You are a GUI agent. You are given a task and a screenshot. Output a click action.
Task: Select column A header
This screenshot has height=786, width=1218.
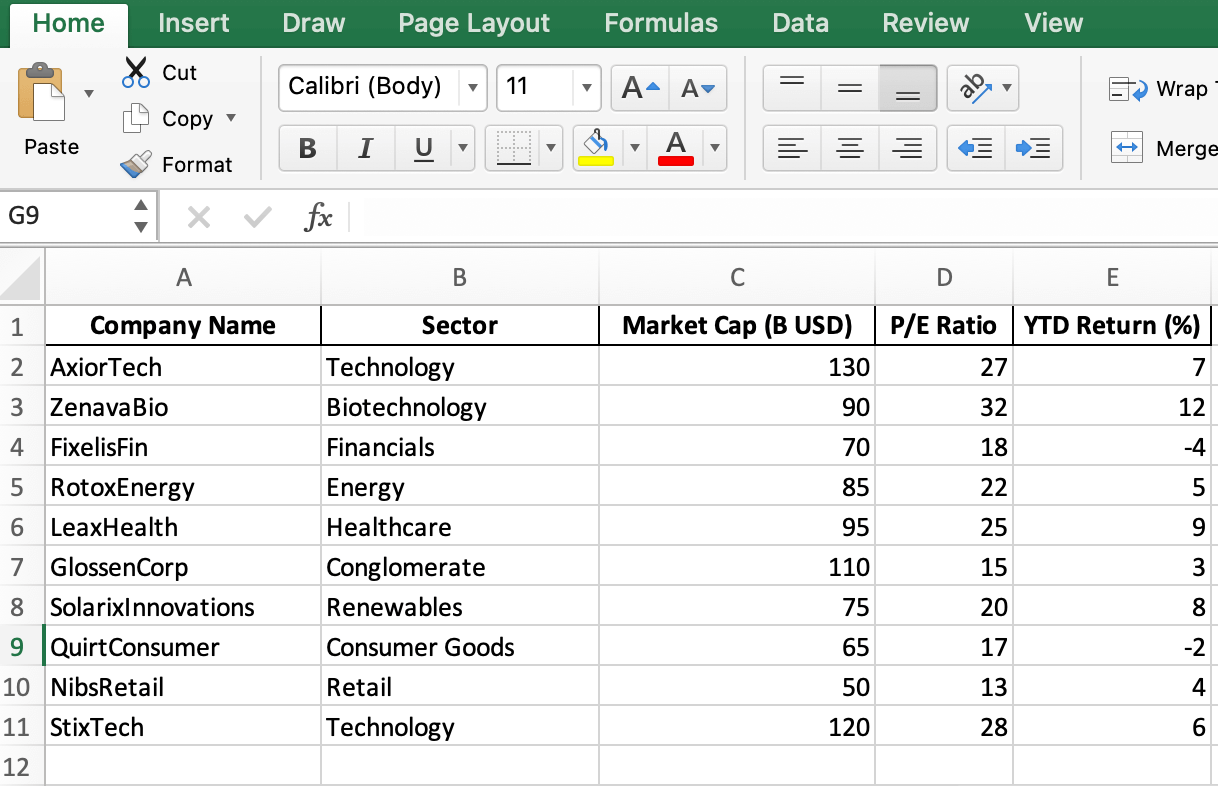(x=183, y=278)
